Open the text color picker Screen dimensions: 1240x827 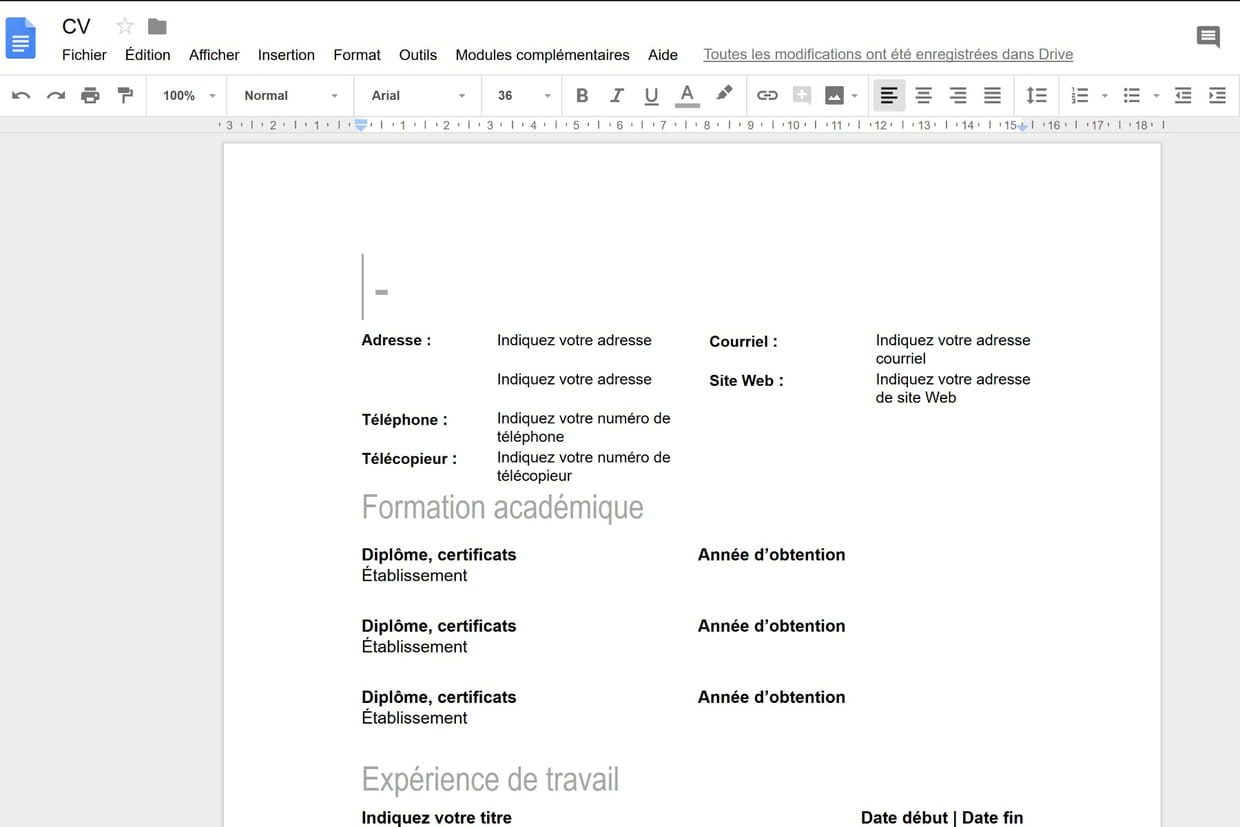[x=687, y=96]
